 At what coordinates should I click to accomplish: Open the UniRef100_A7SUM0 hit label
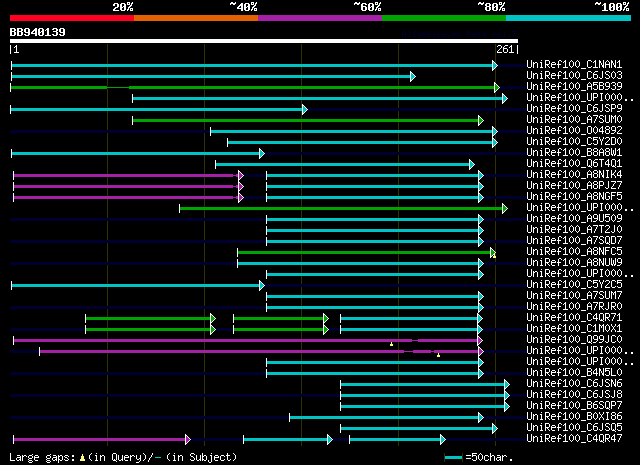pos(574,119)
